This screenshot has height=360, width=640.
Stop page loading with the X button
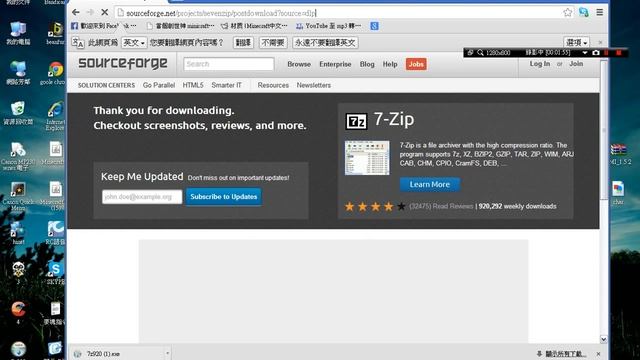[x=104, y=12]
